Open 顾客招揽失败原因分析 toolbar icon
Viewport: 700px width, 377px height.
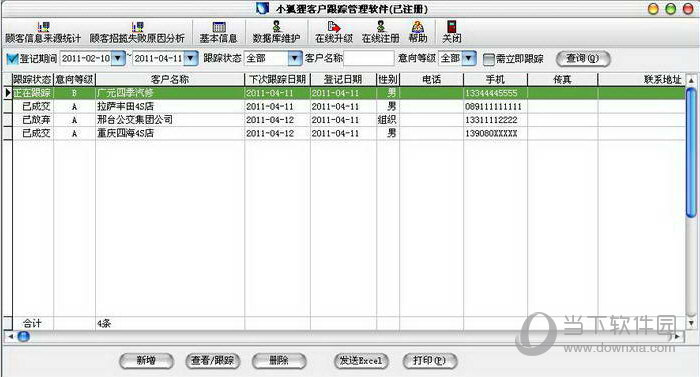(137, 32)
